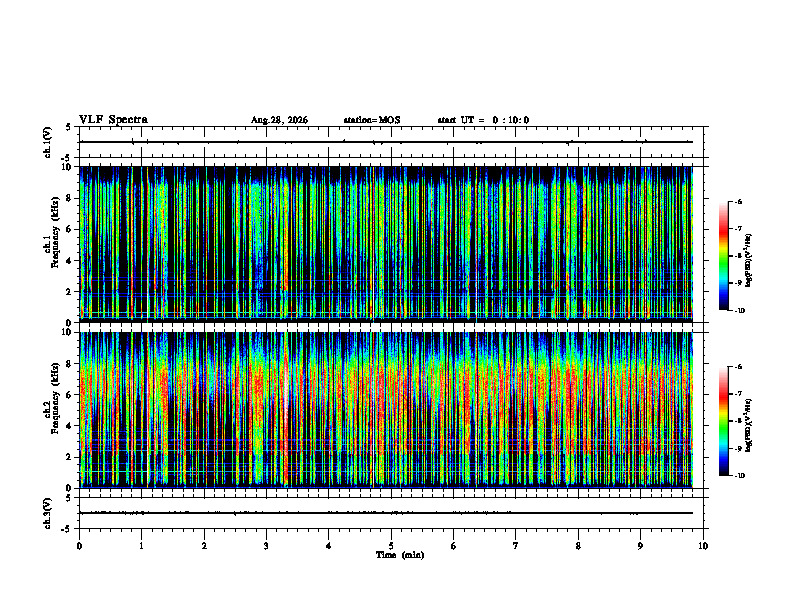
Task: Click the VLF Spectra title text
Action: [113, 120]
